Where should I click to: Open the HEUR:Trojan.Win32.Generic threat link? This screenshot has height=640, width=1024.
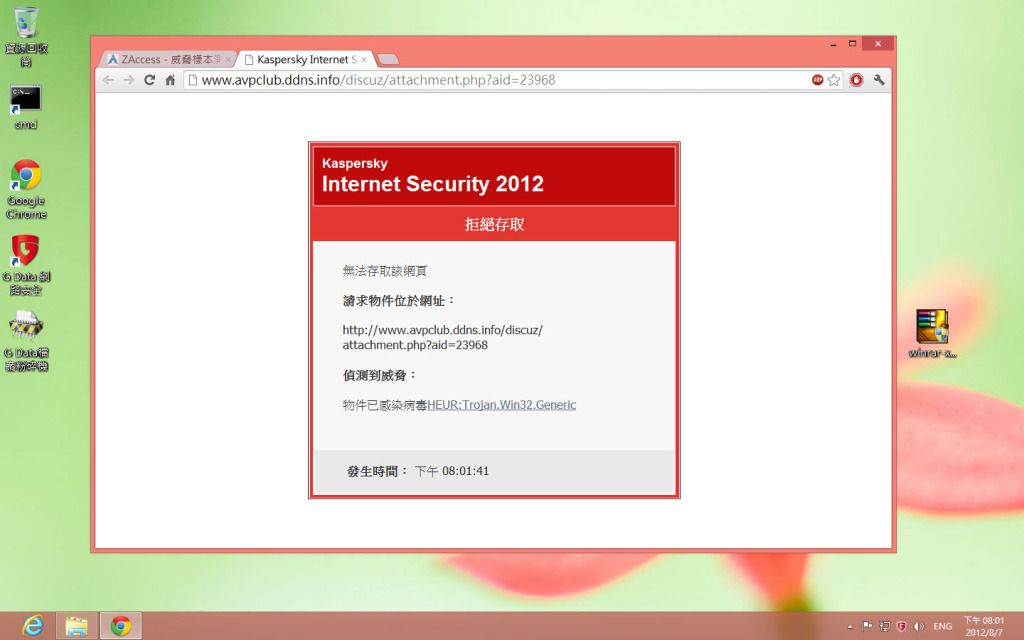click(x=502, y=405)
